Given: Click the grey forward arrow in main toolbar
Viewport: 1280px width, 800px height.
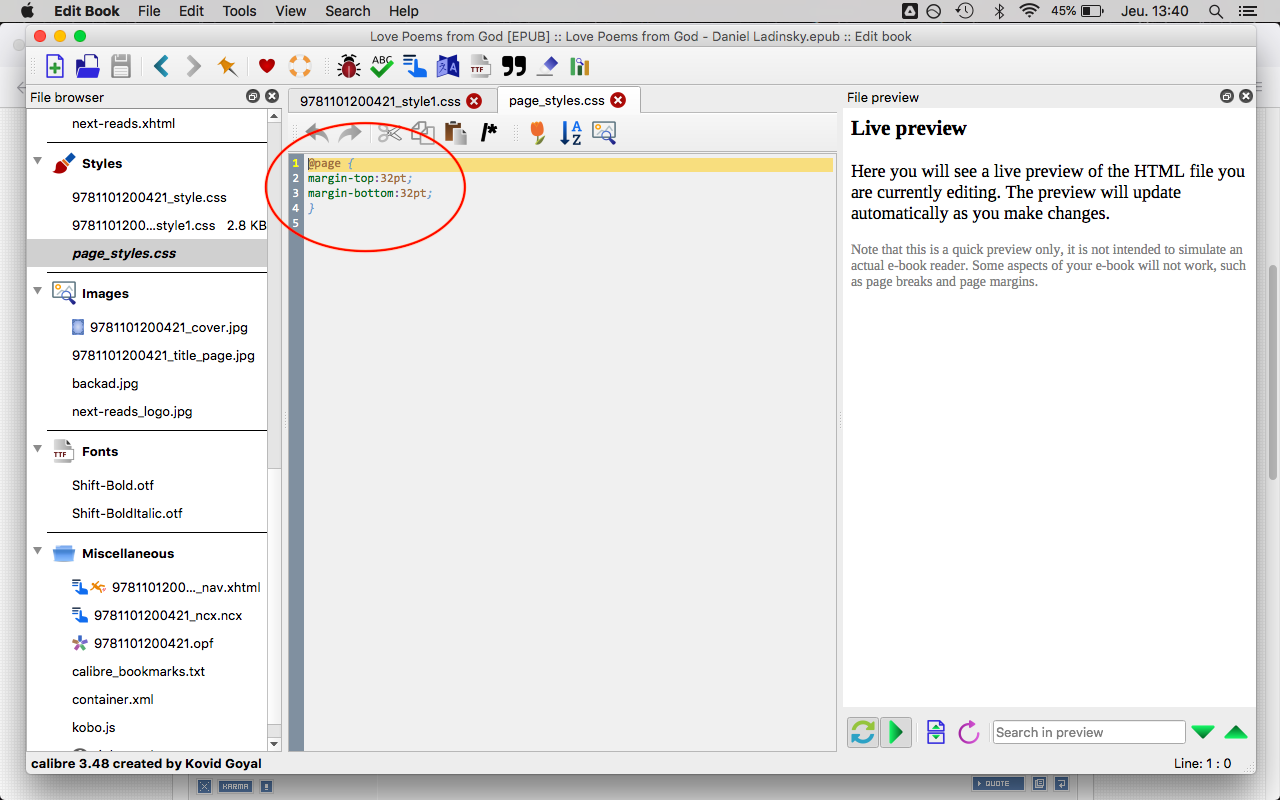Looking at the screenshot, I should 194,67.
